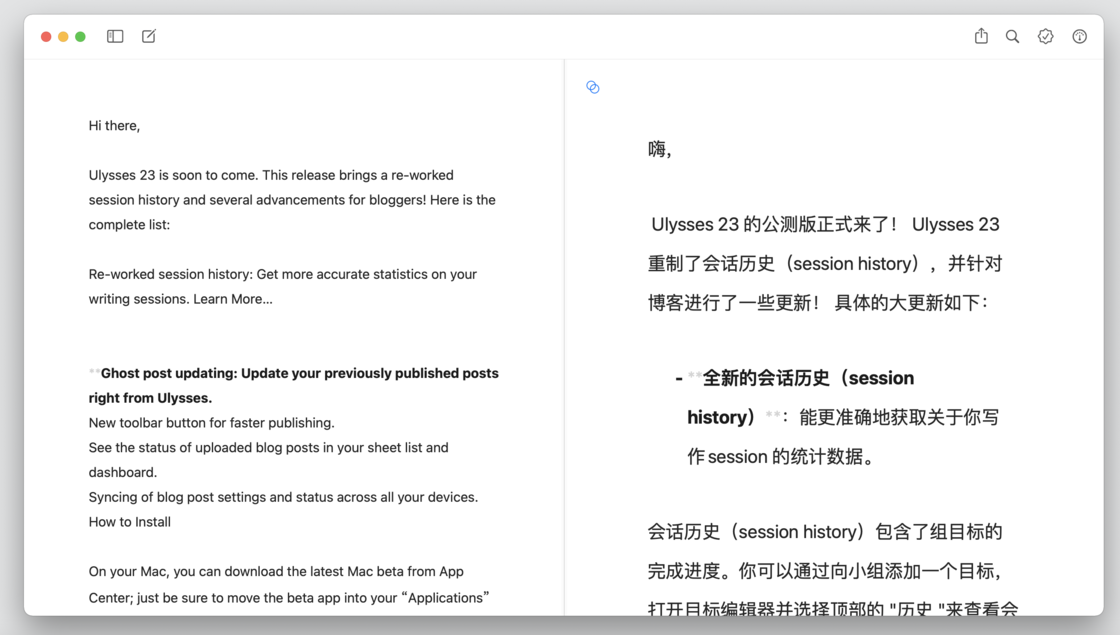Viewport: 1120px width, 635px height.
Task: Click 'New toolbar button for faster publishing.' line
Action: tap(211, 423)
